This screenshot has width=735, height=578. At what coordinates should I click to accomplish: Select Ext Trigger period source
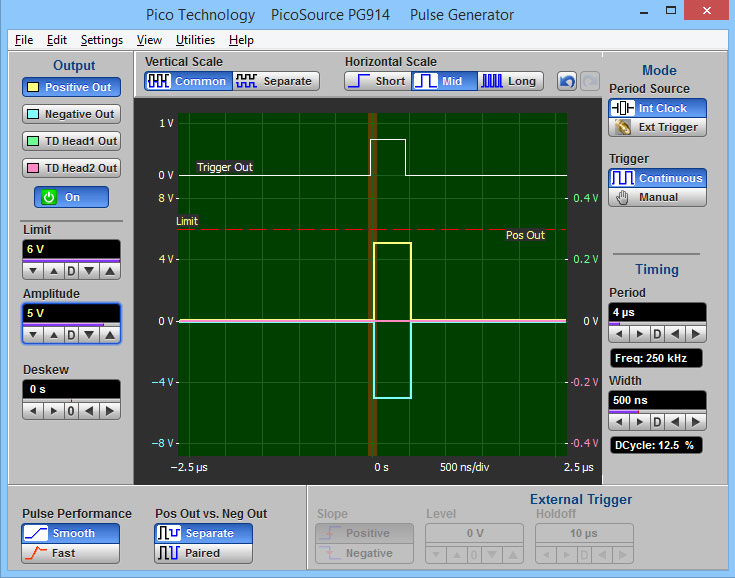click(658, 127)
